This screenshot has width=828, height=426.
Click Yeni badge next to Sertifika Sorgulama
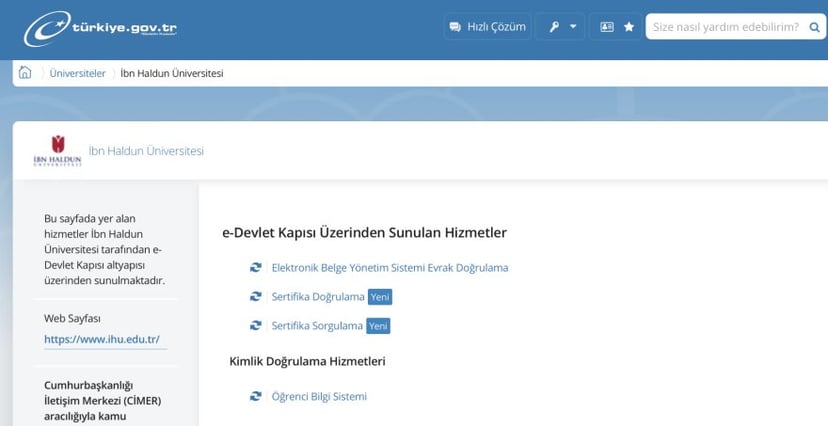point(378,326)
